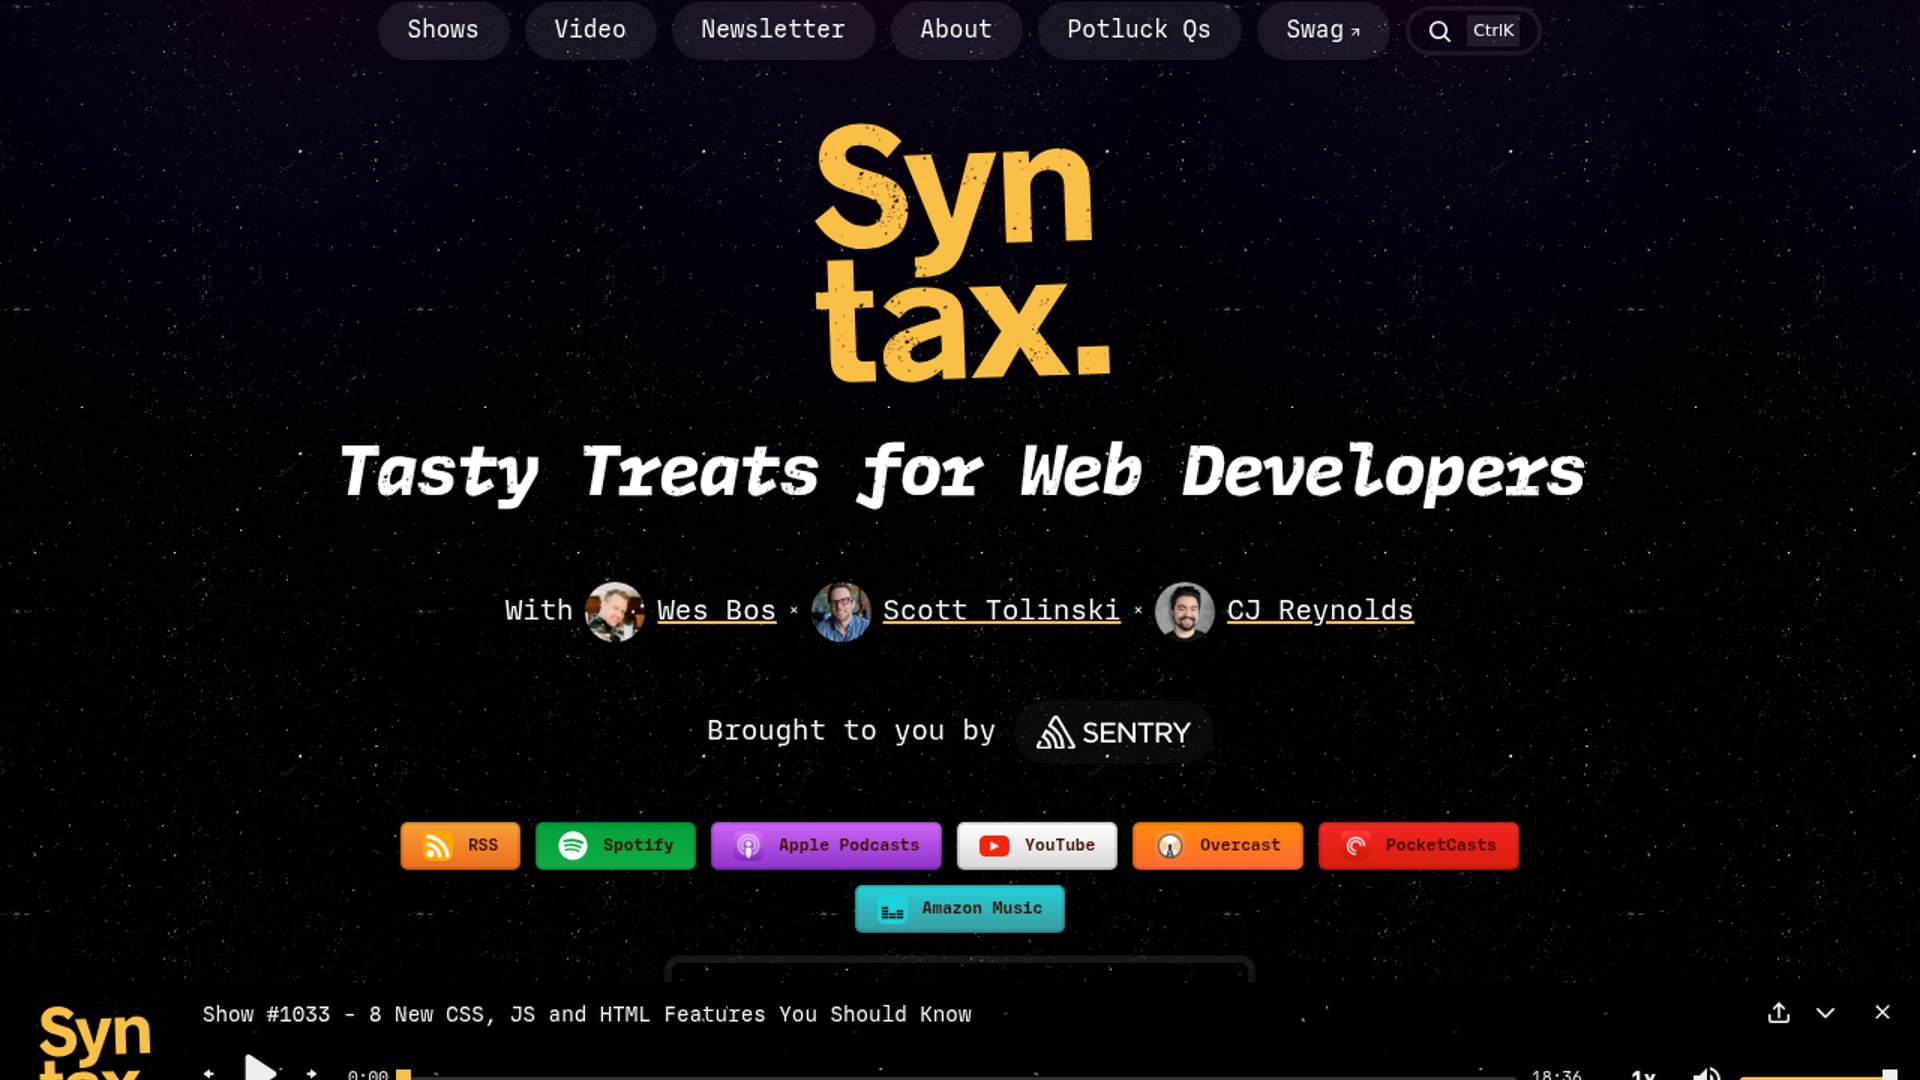The height and width of the screenshot is (1080, 1920).
Task: Skip forward in the audio player
Action: click(x=312, y=1073)
